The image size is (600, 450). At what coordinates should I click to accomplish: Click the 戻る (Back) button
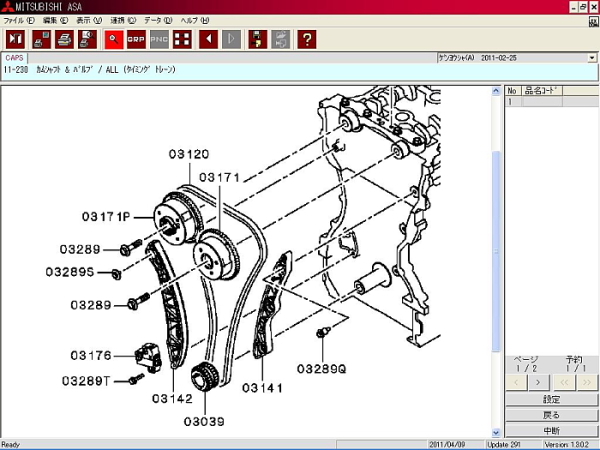pos(551,414)
